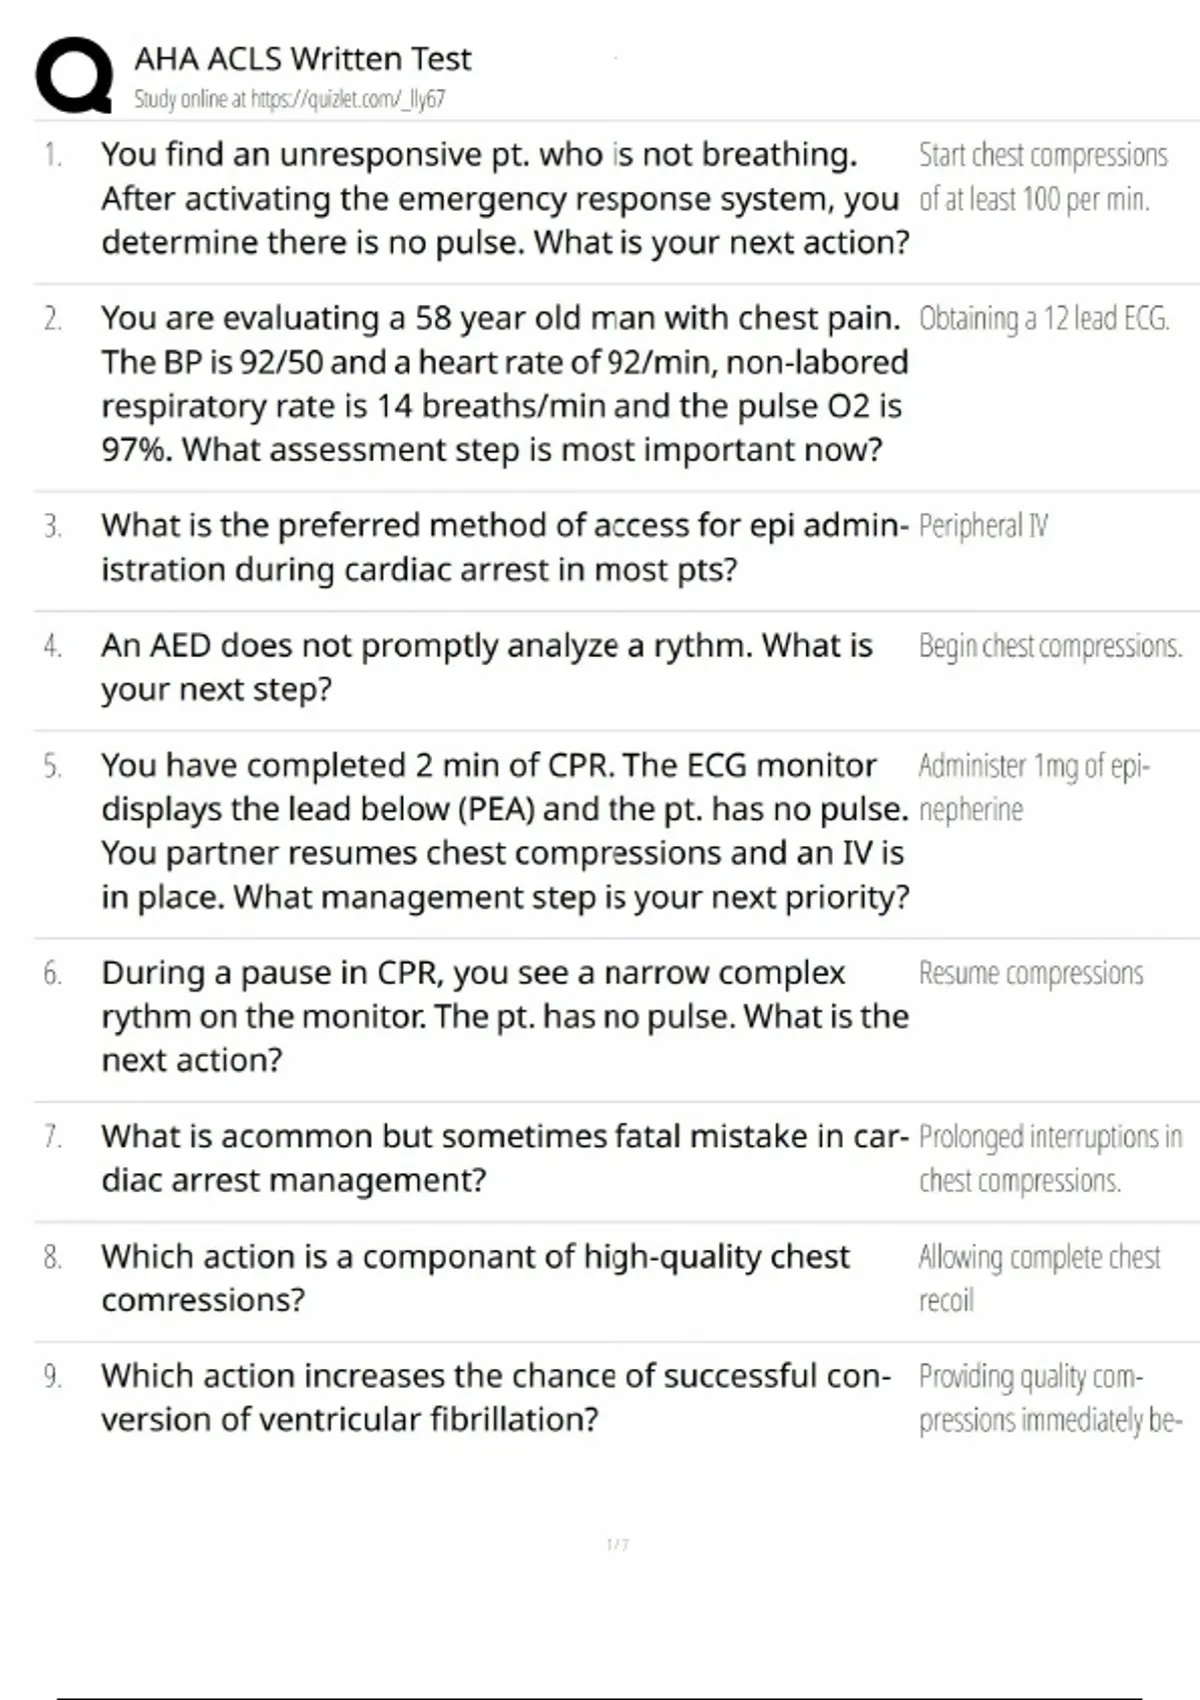Click the 1/7 page number indicator
This screenshot has height=1700, width=1200.
click(x=617, y=1545)
